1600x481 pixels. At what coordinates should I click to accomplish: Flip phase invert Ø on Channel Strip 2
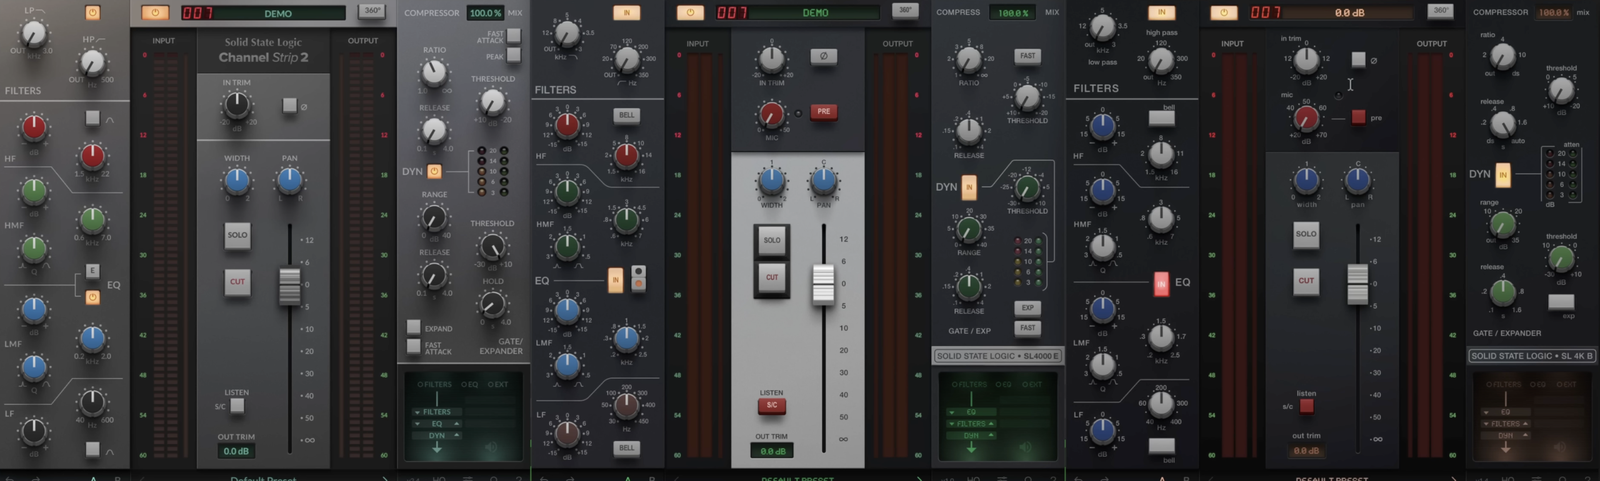tap(289, 105)
